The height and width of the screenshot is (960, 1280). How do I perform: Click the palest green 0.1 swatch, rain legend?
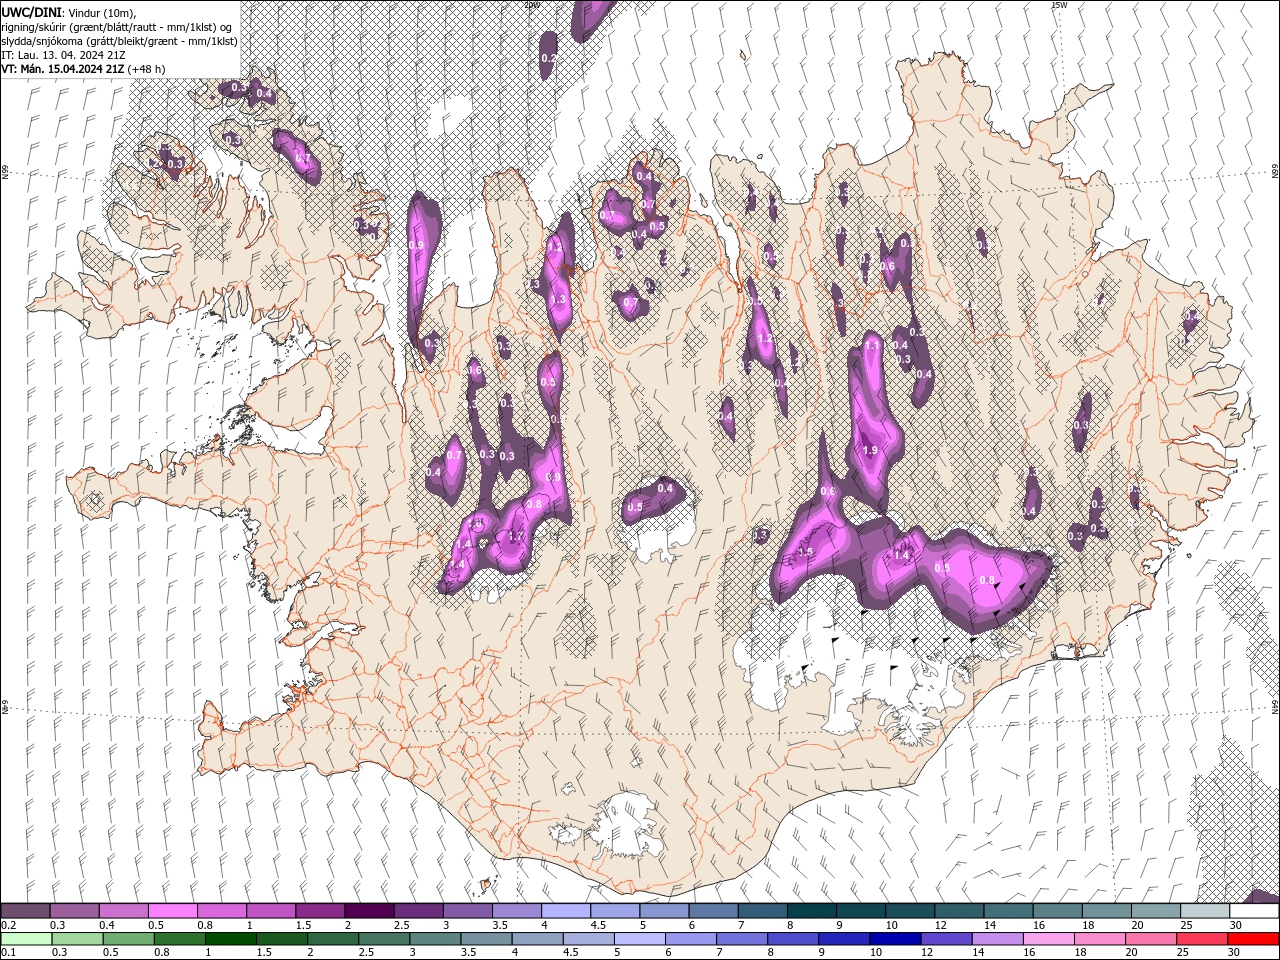25,939
